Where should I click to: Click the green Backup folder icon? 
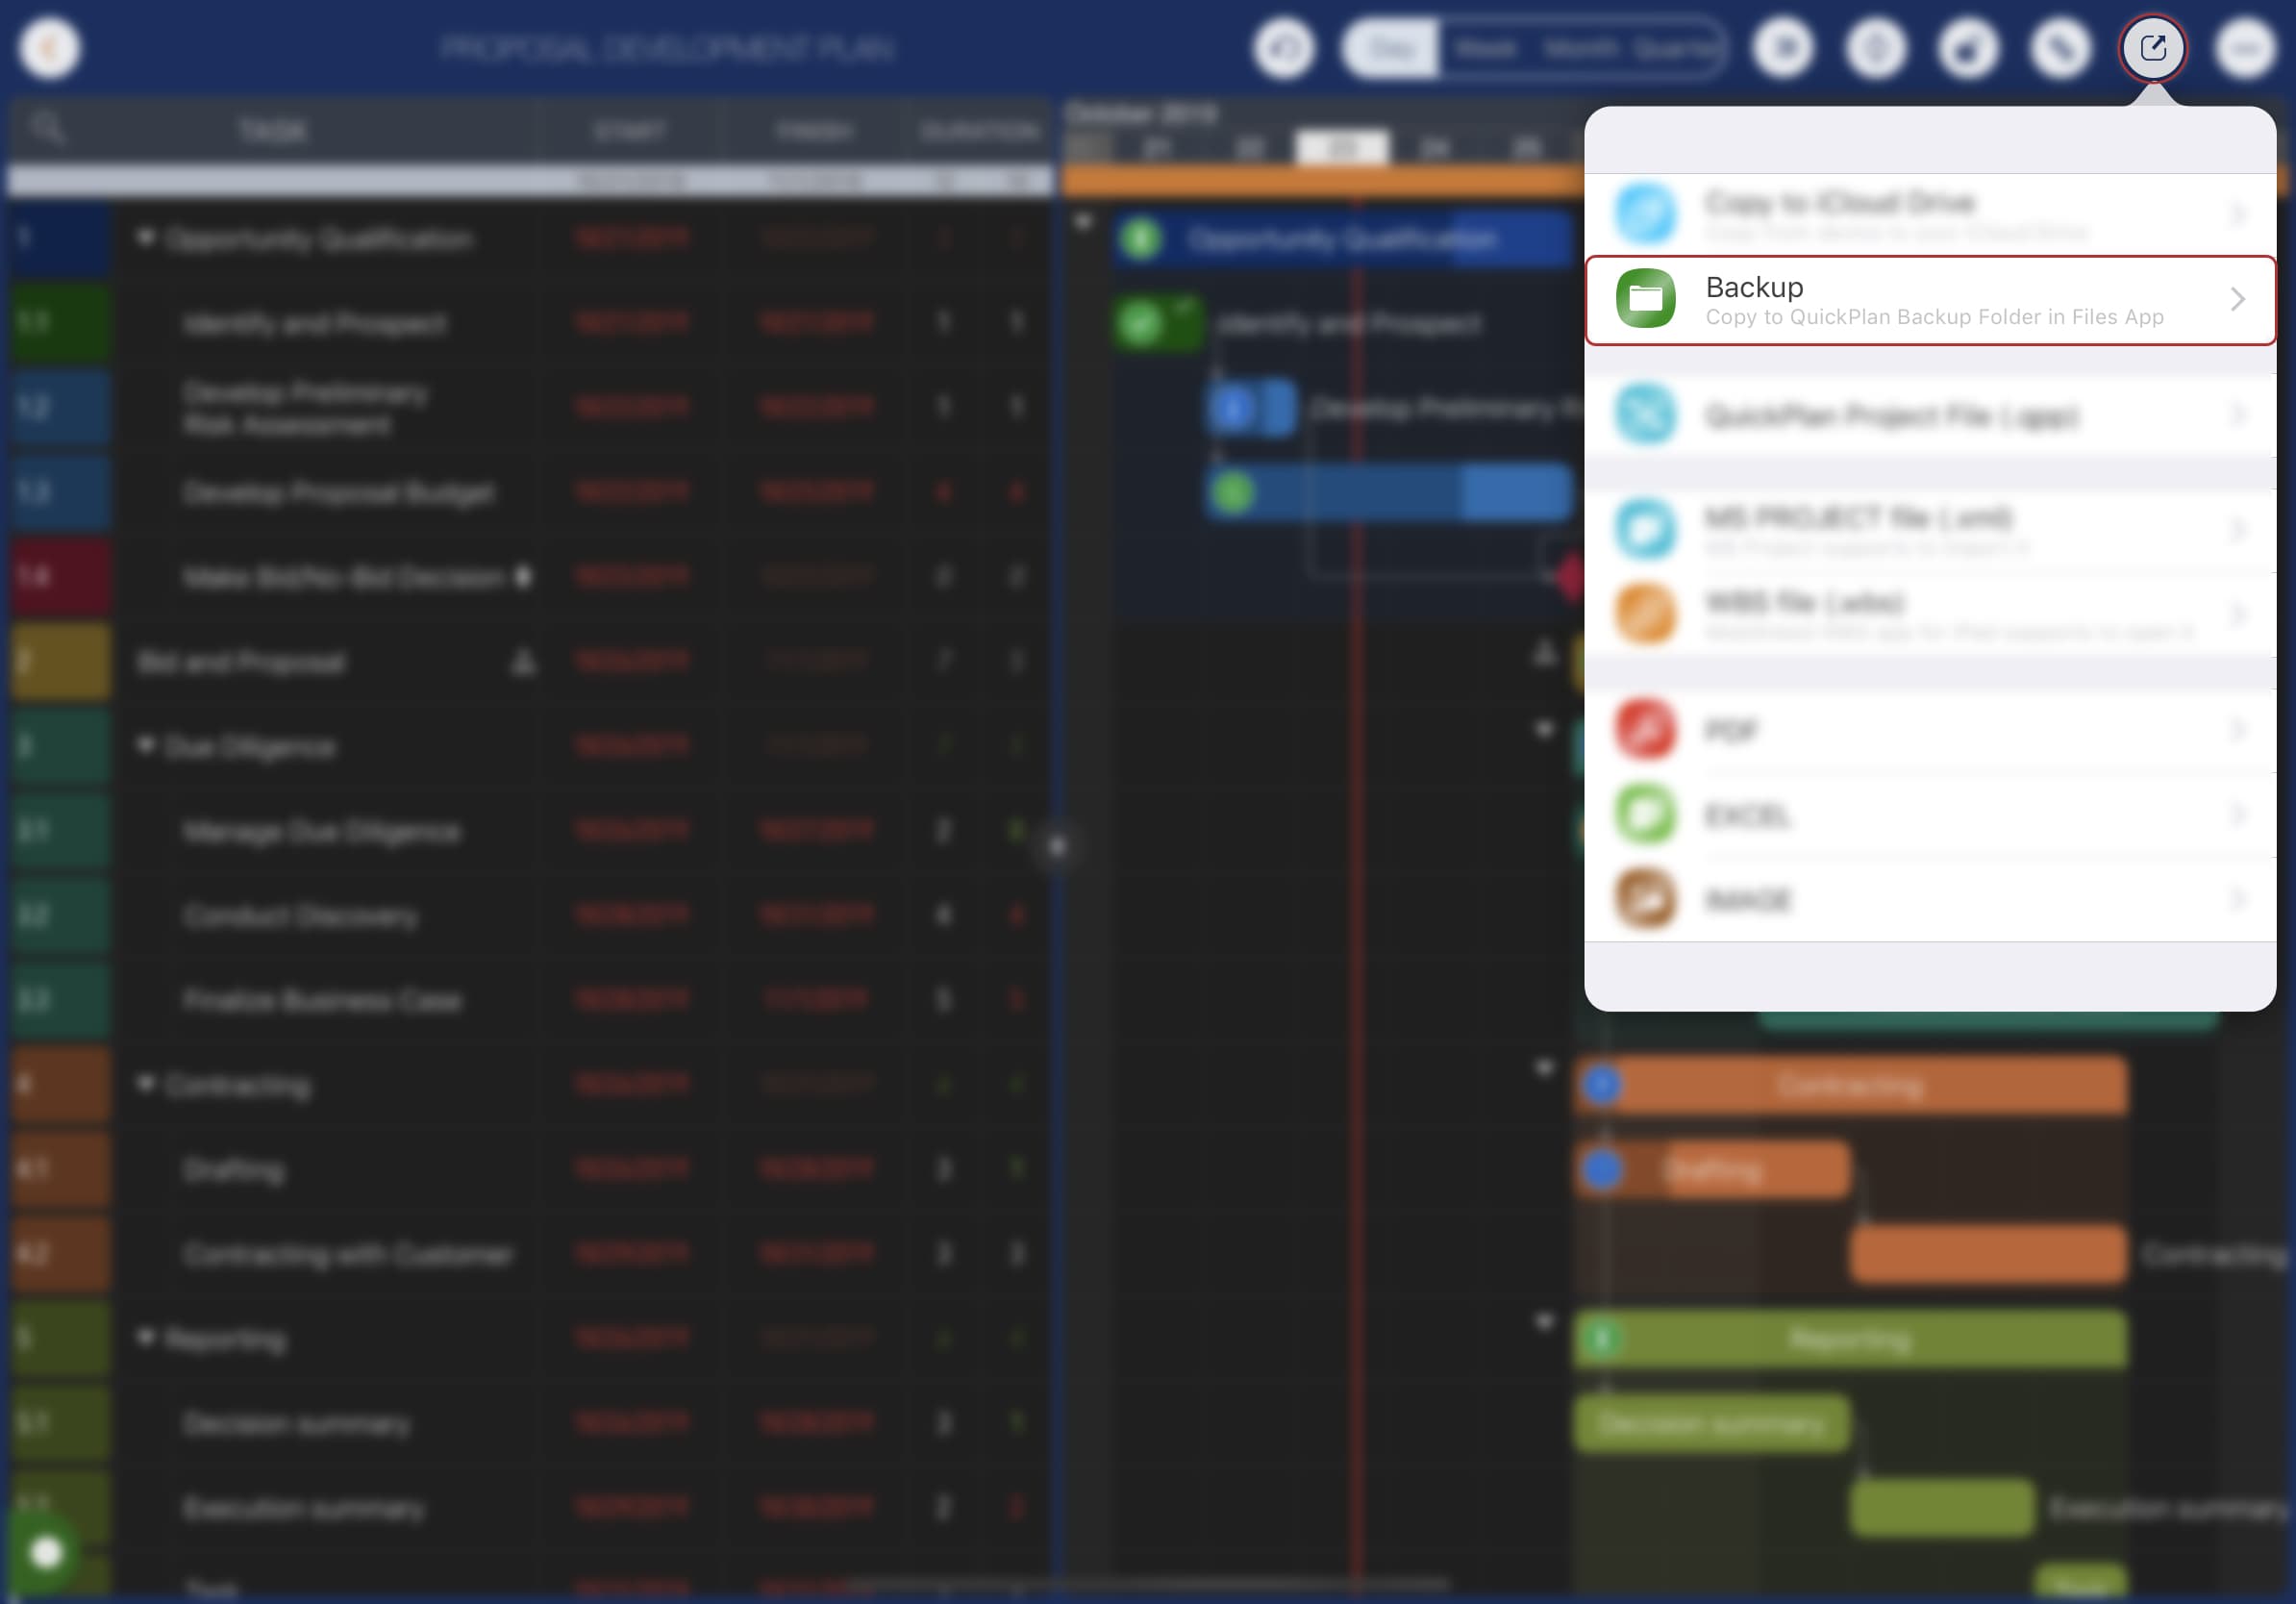point(1645,299)
